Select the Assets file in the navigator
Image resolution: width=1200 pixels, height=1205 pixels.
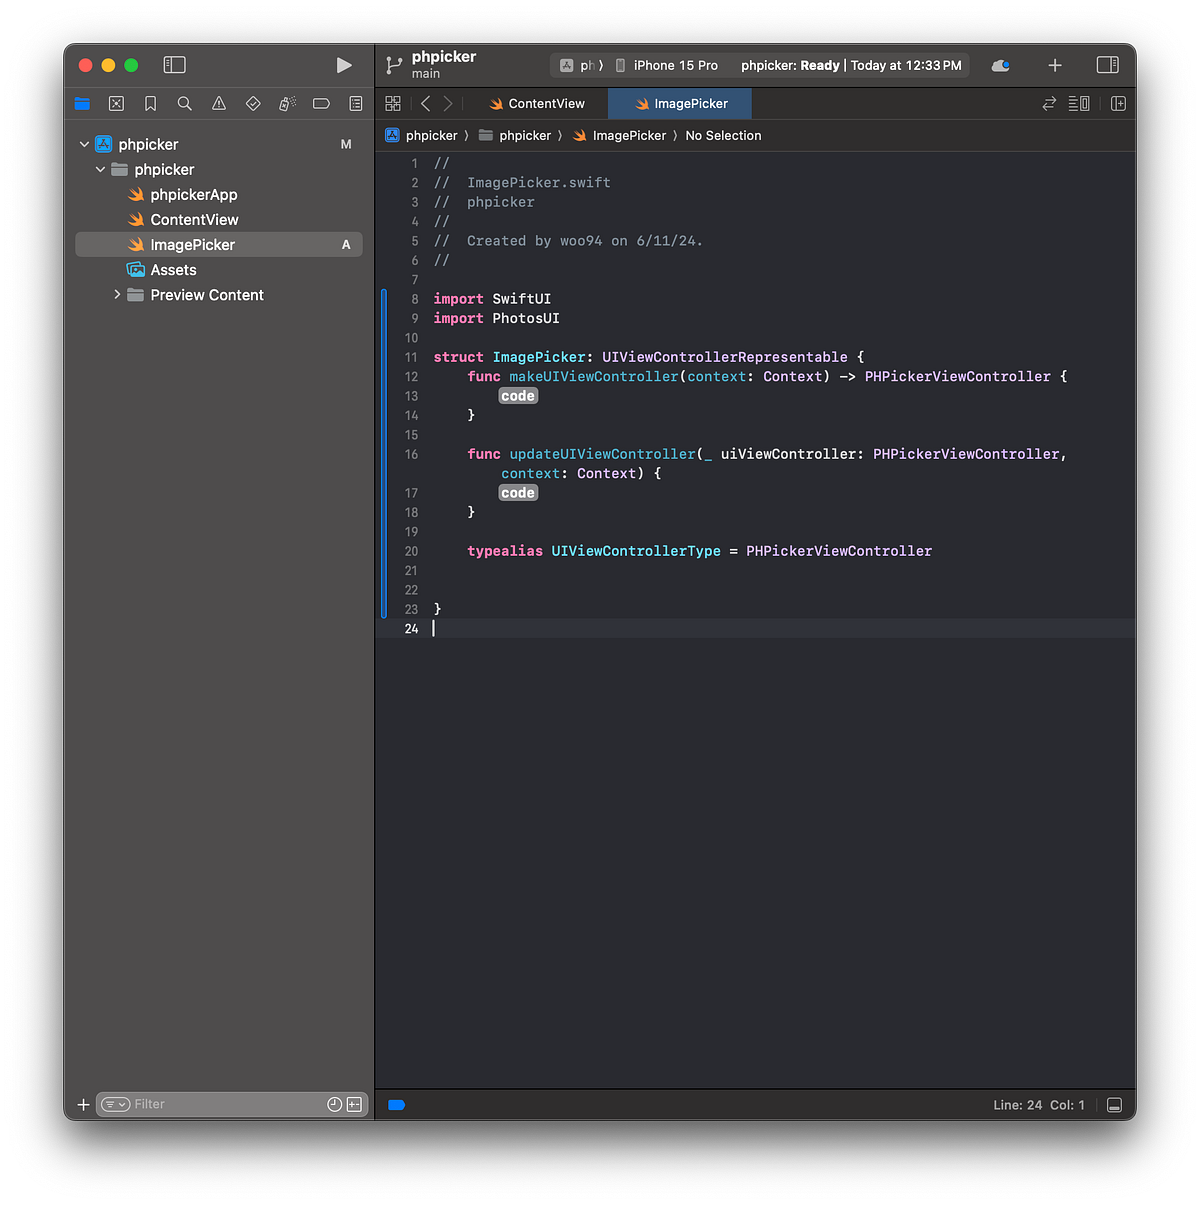tap(172, 269)
